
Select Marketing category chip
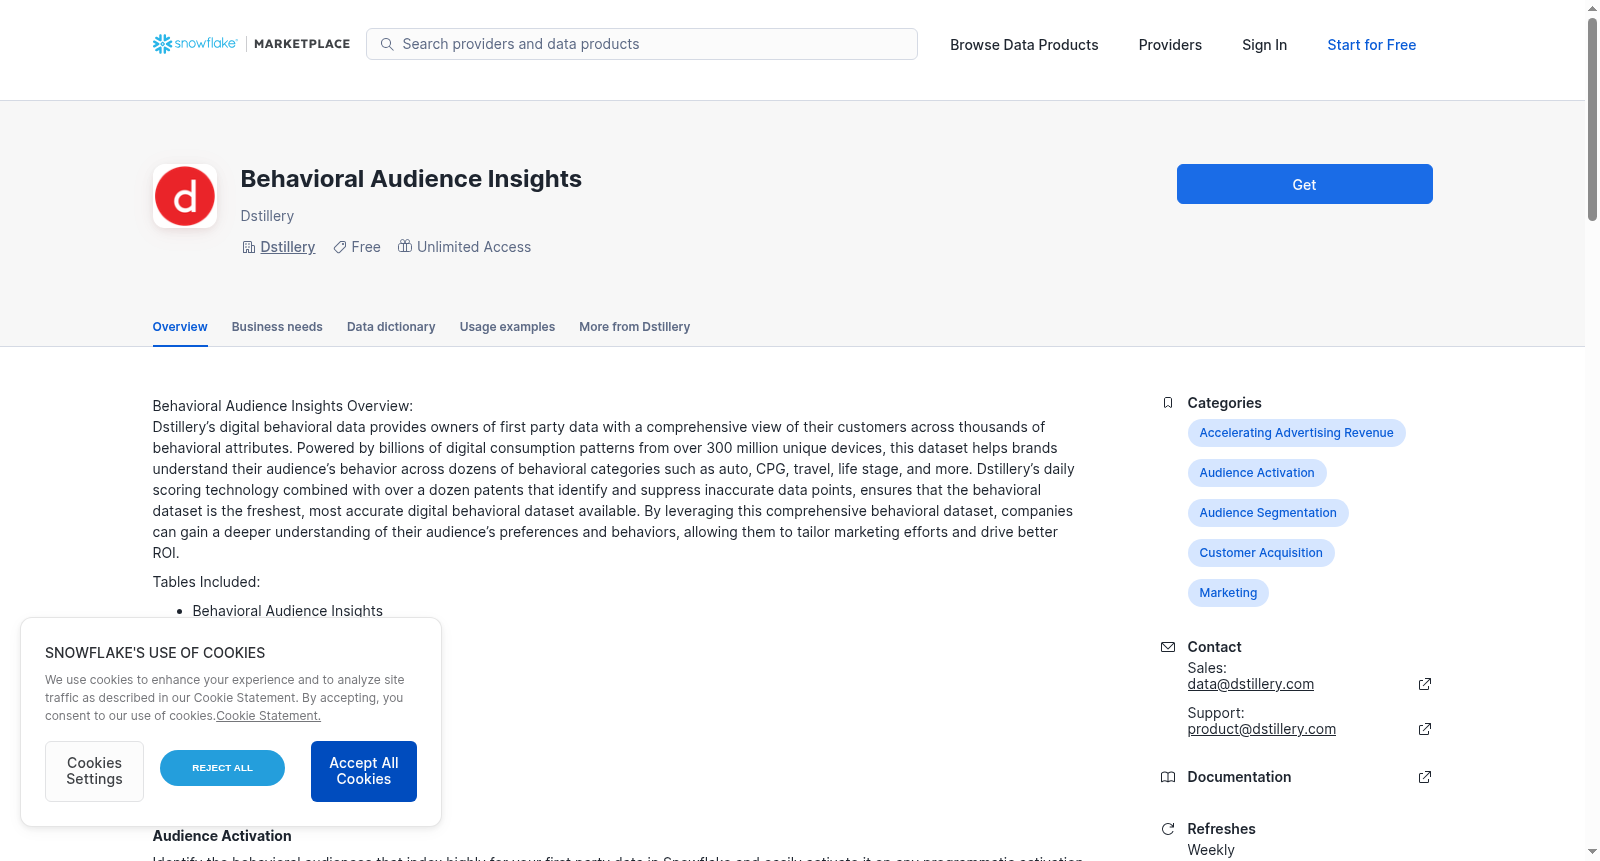(x=1228, y=593)
